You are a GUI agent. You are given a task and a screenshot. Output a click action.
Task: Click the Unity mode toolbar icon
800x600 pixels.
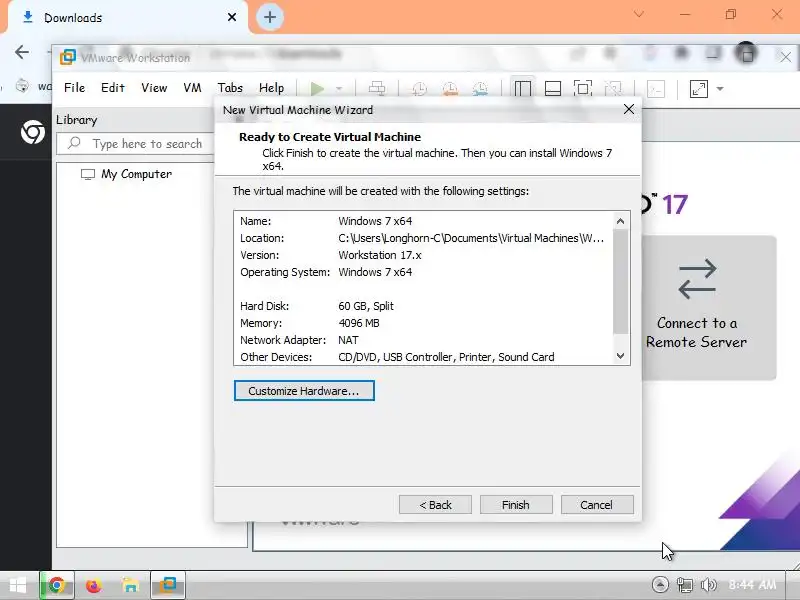[x=613, y=89]
